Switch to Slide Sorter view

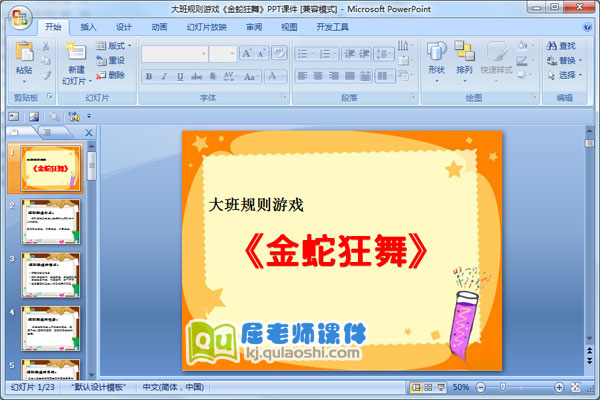[x=427, y=387]
